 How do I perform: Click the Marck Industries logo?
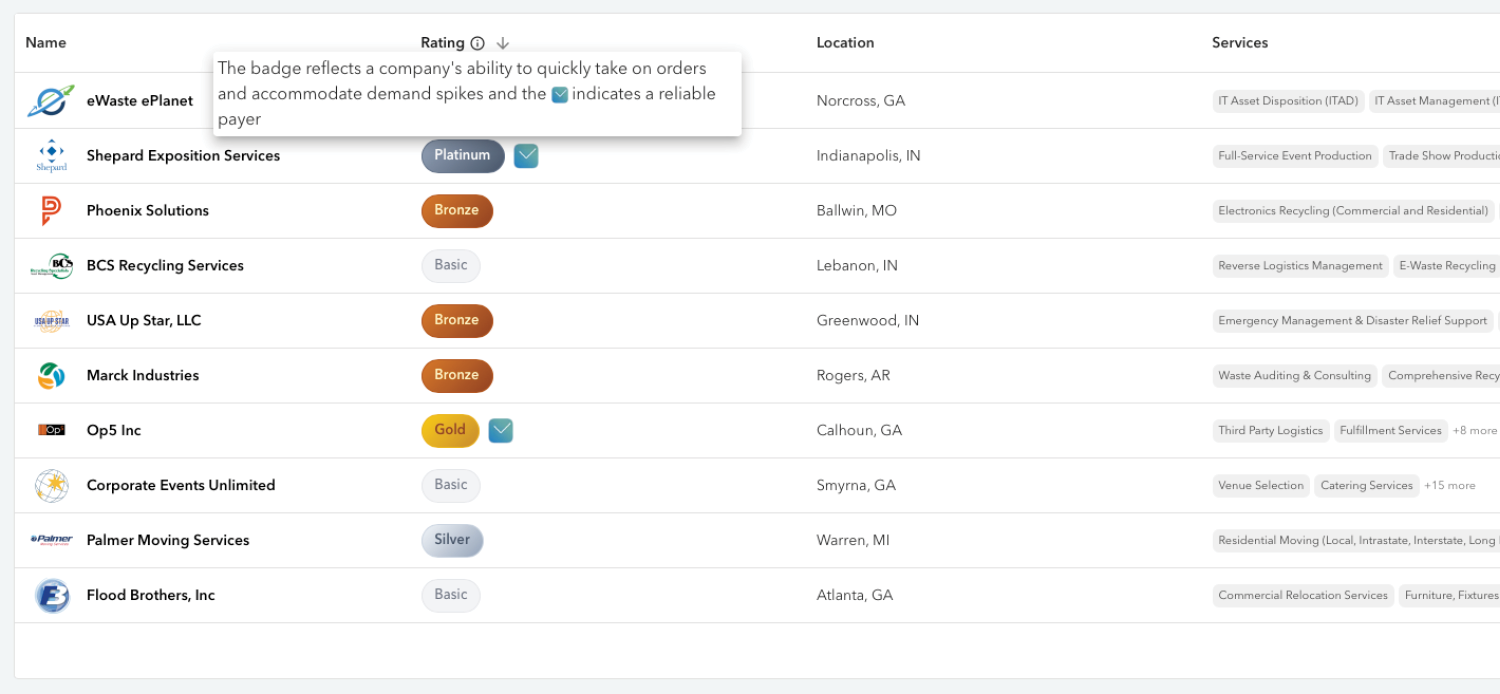(51, 376)
